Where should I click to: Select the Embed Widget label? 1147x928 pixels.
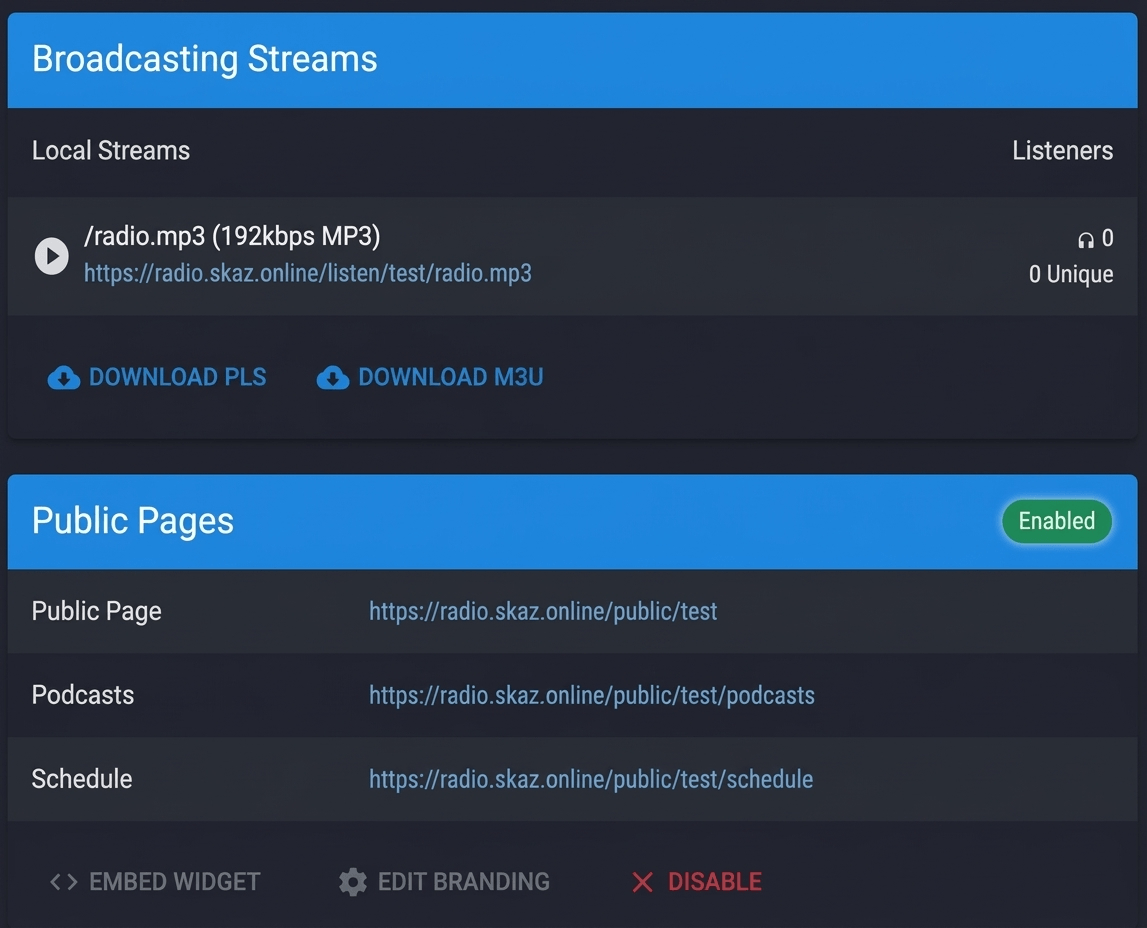pyautogui.click(x=175, y=882)
